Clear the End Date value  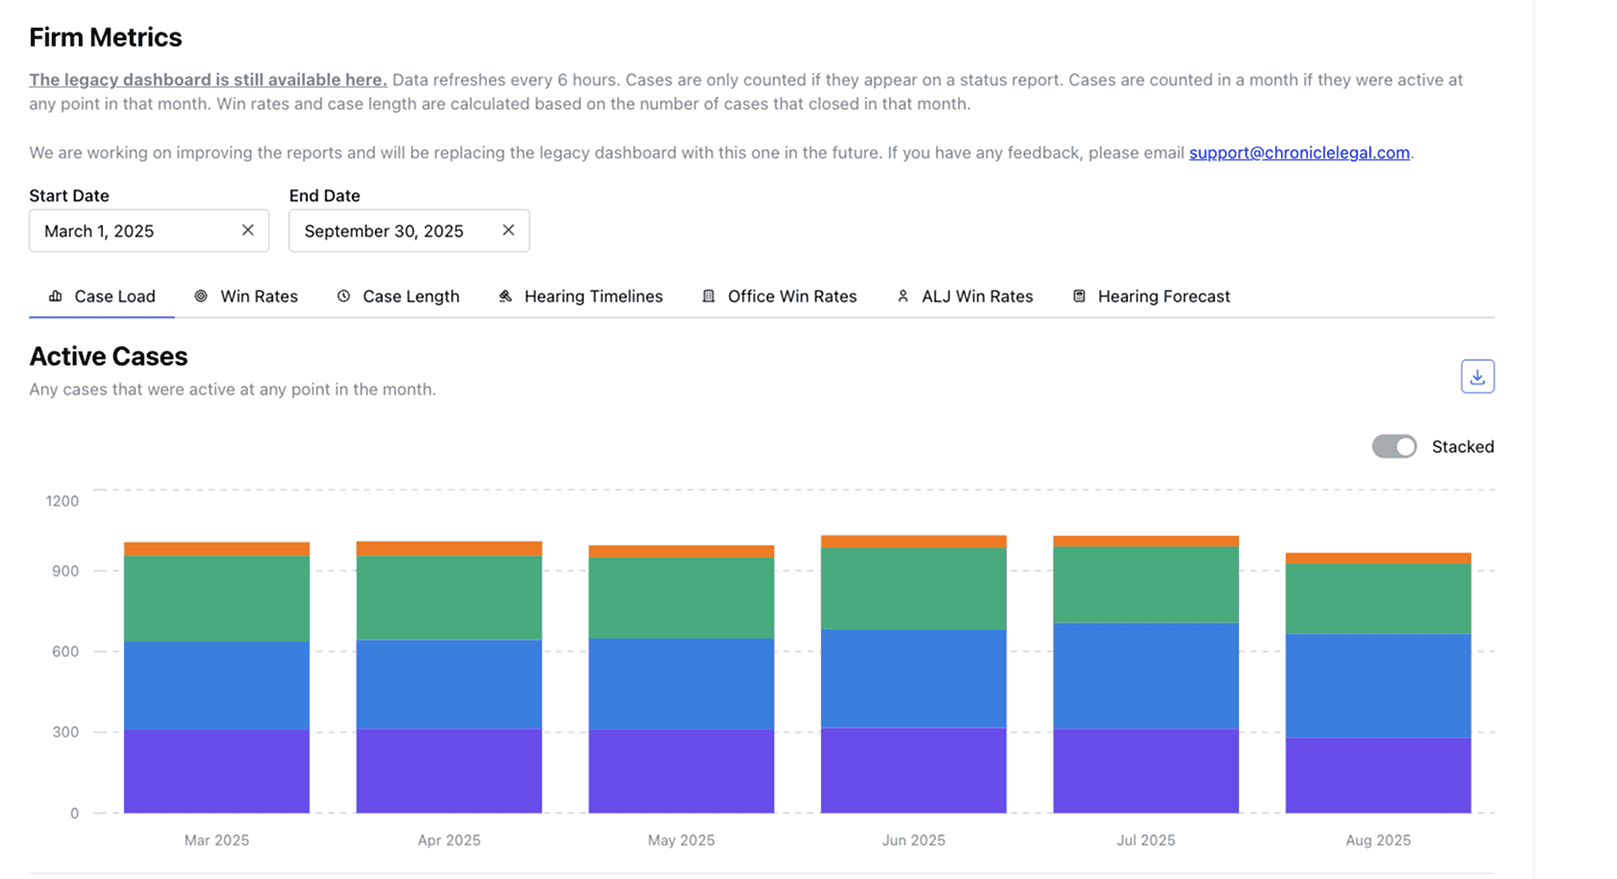click(508, 230)
